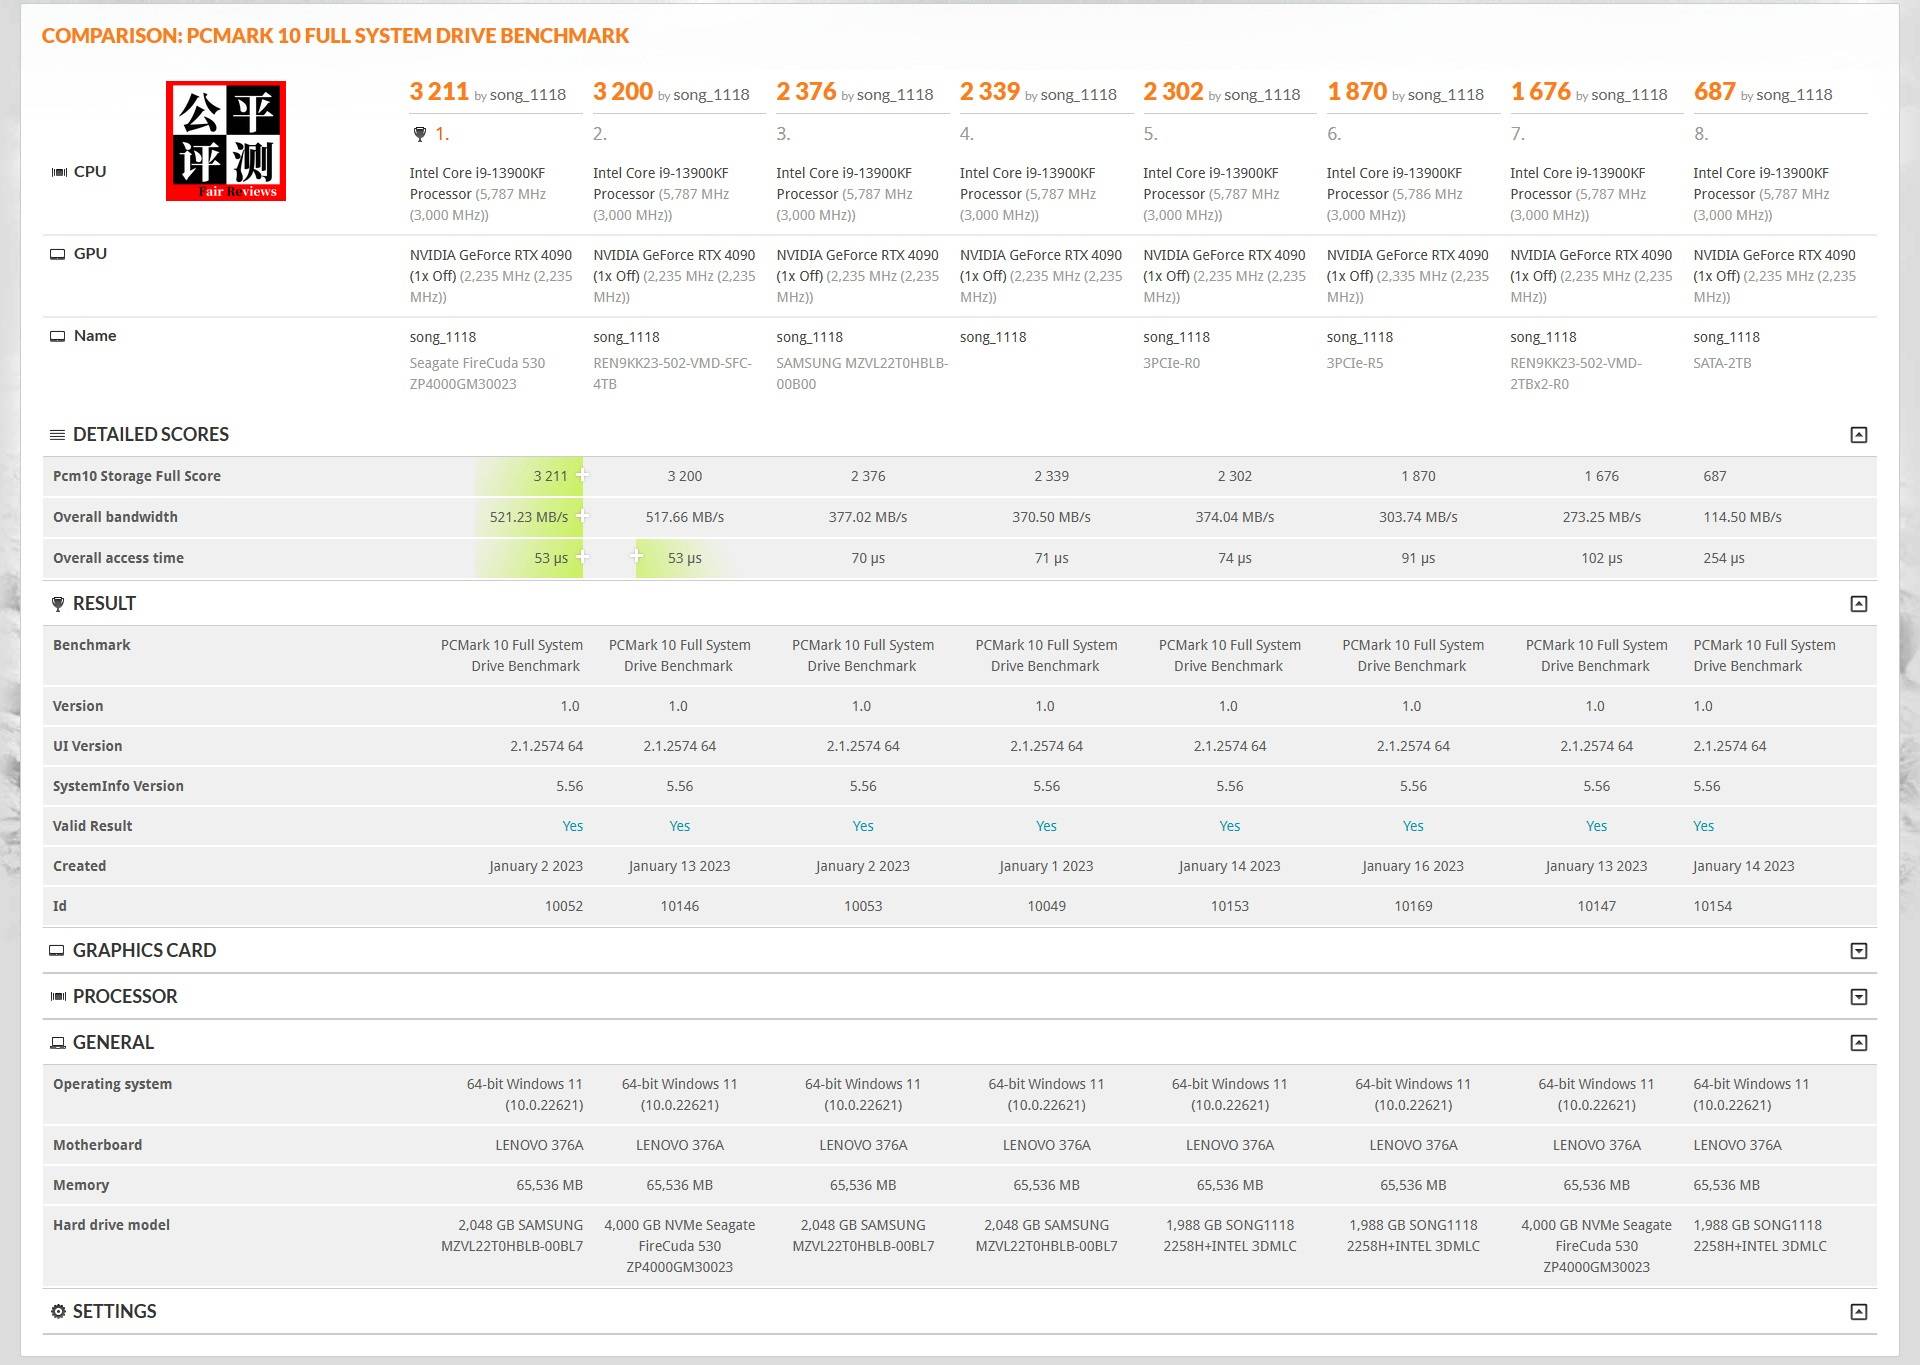Click the trophy icon beside rank 1

(x=419, y=134)
